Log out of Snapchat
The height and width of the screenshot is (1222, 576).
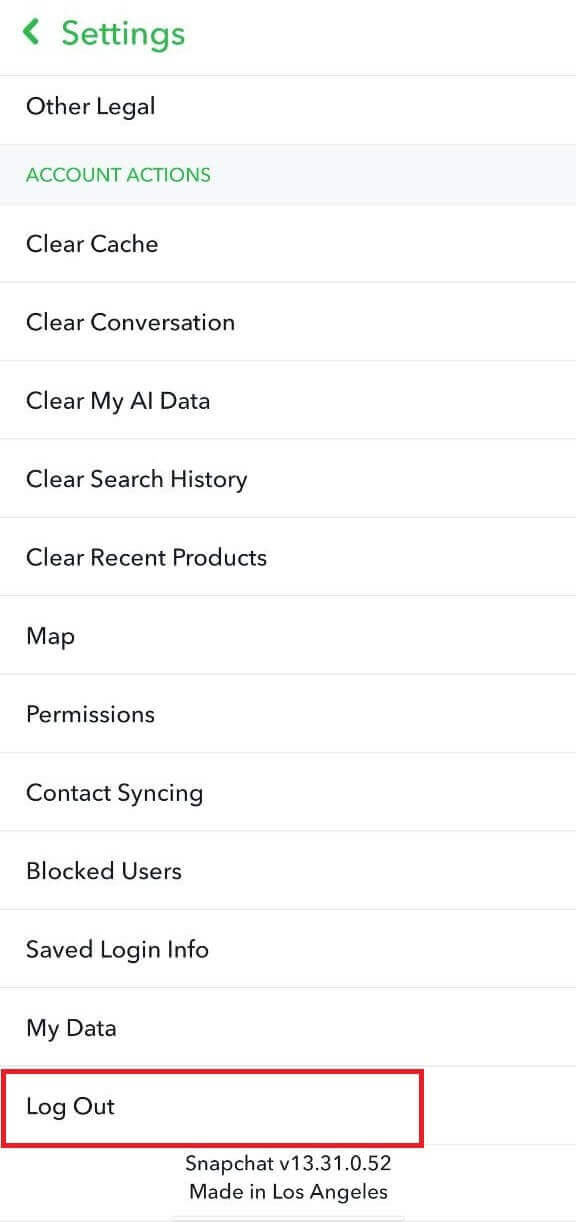pyautogui.click(x=70, y=1107)
